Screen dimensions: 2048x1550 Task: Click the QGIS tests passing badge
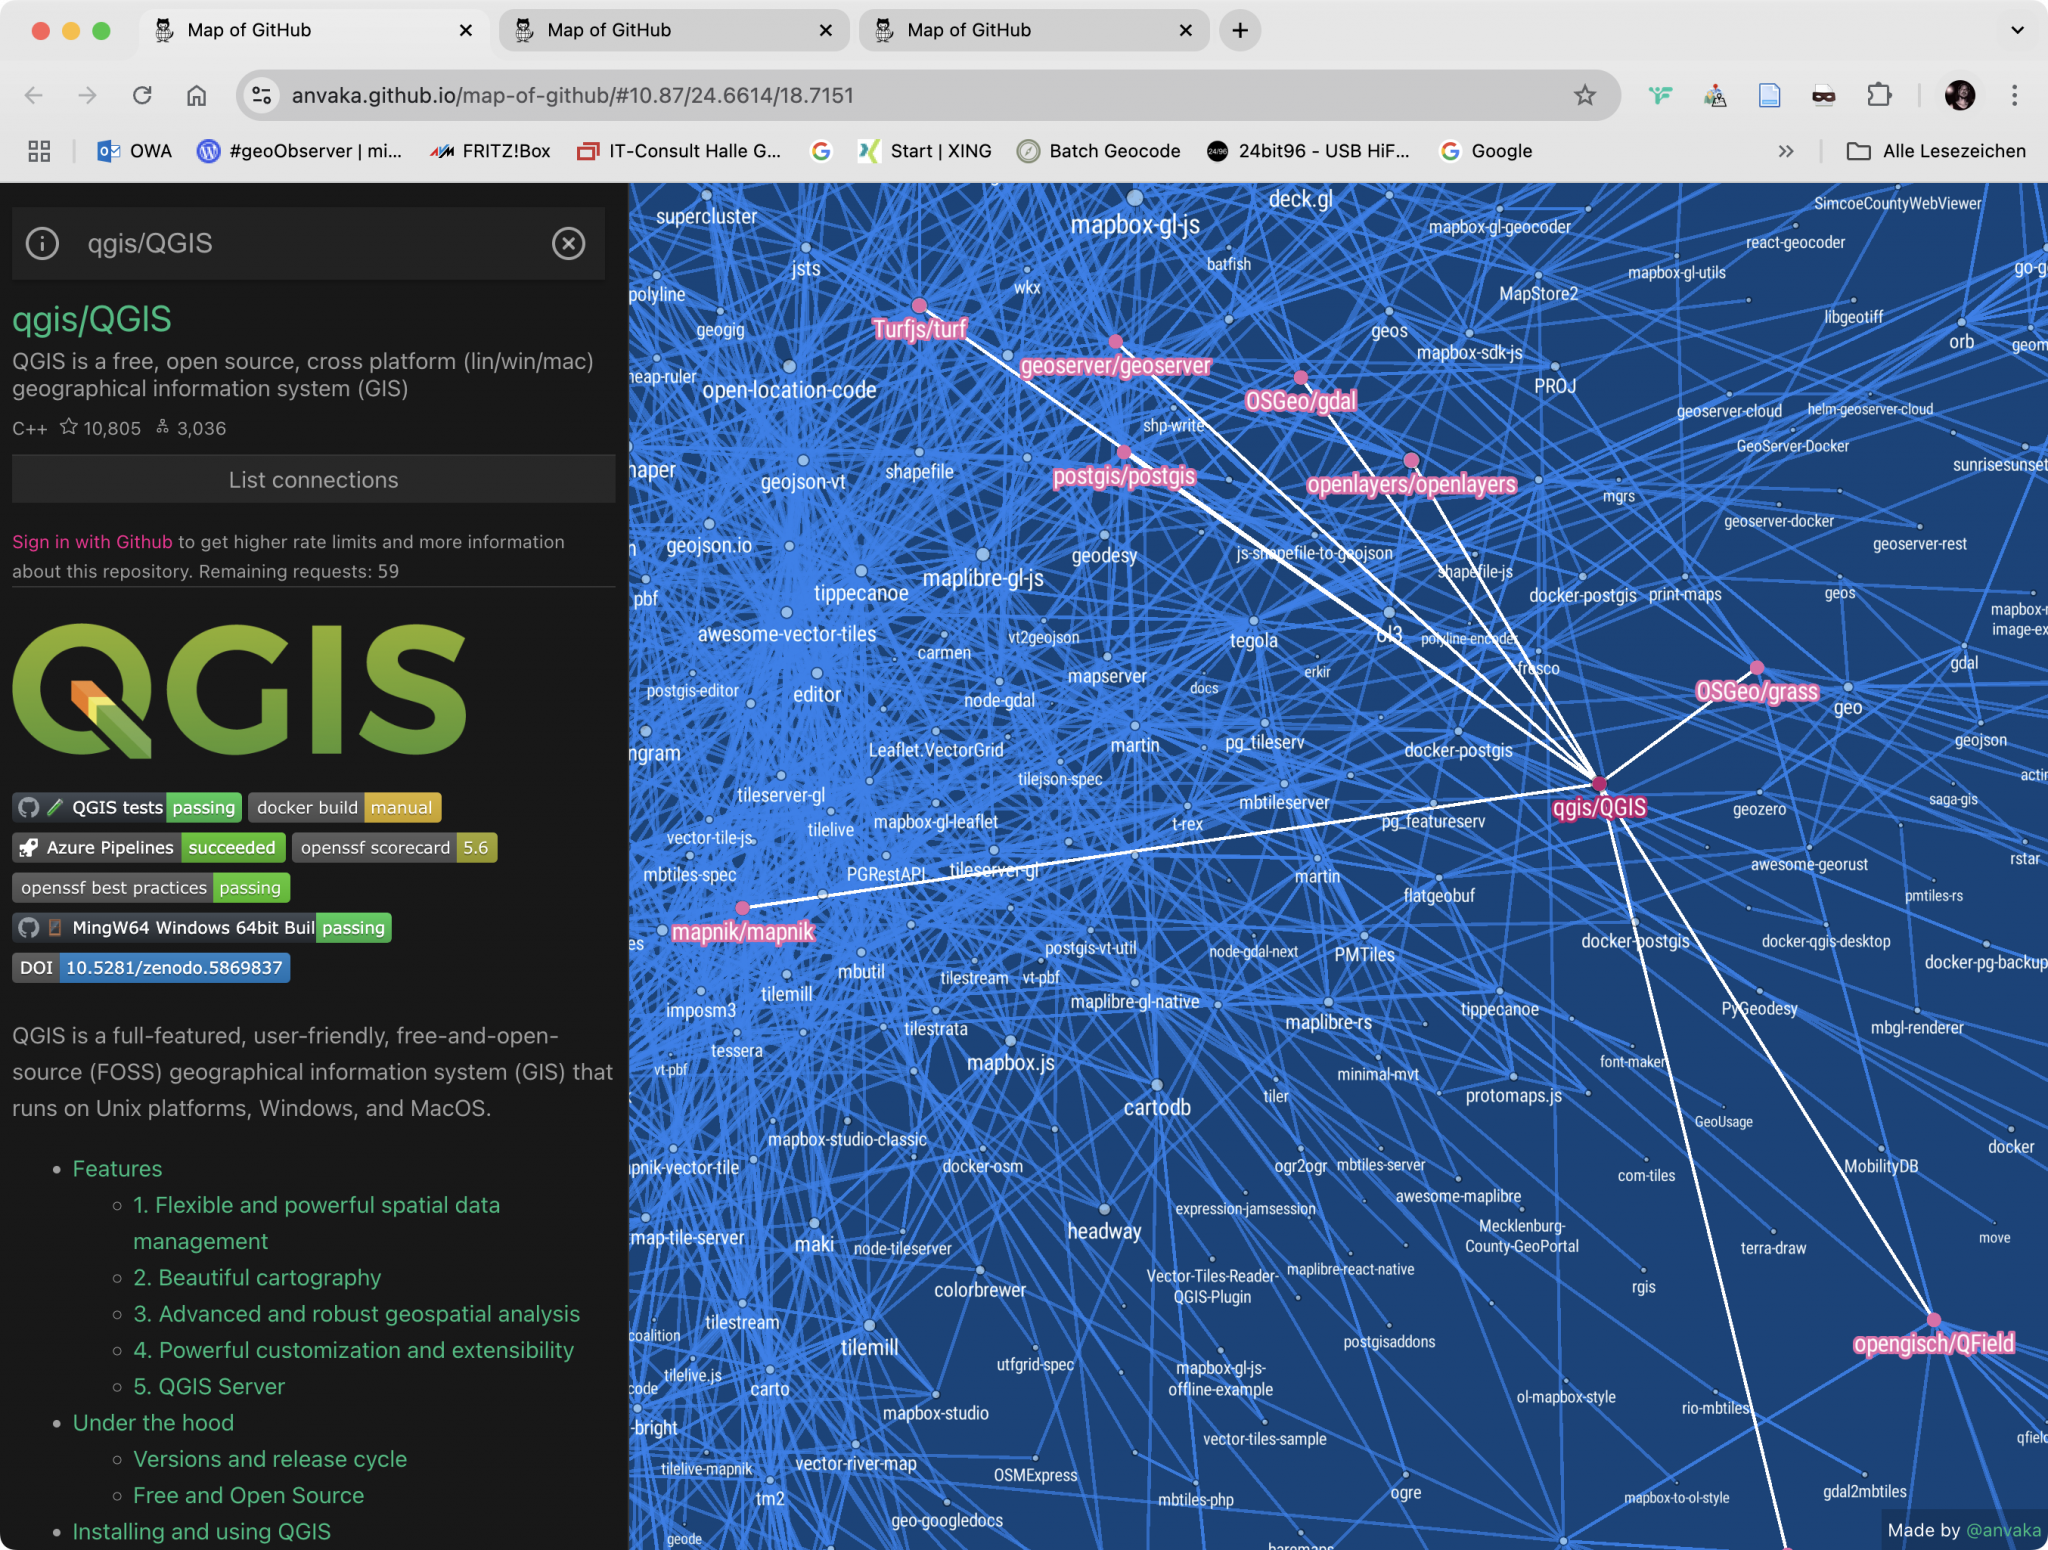pyautogui.click(x=127, y=807)
